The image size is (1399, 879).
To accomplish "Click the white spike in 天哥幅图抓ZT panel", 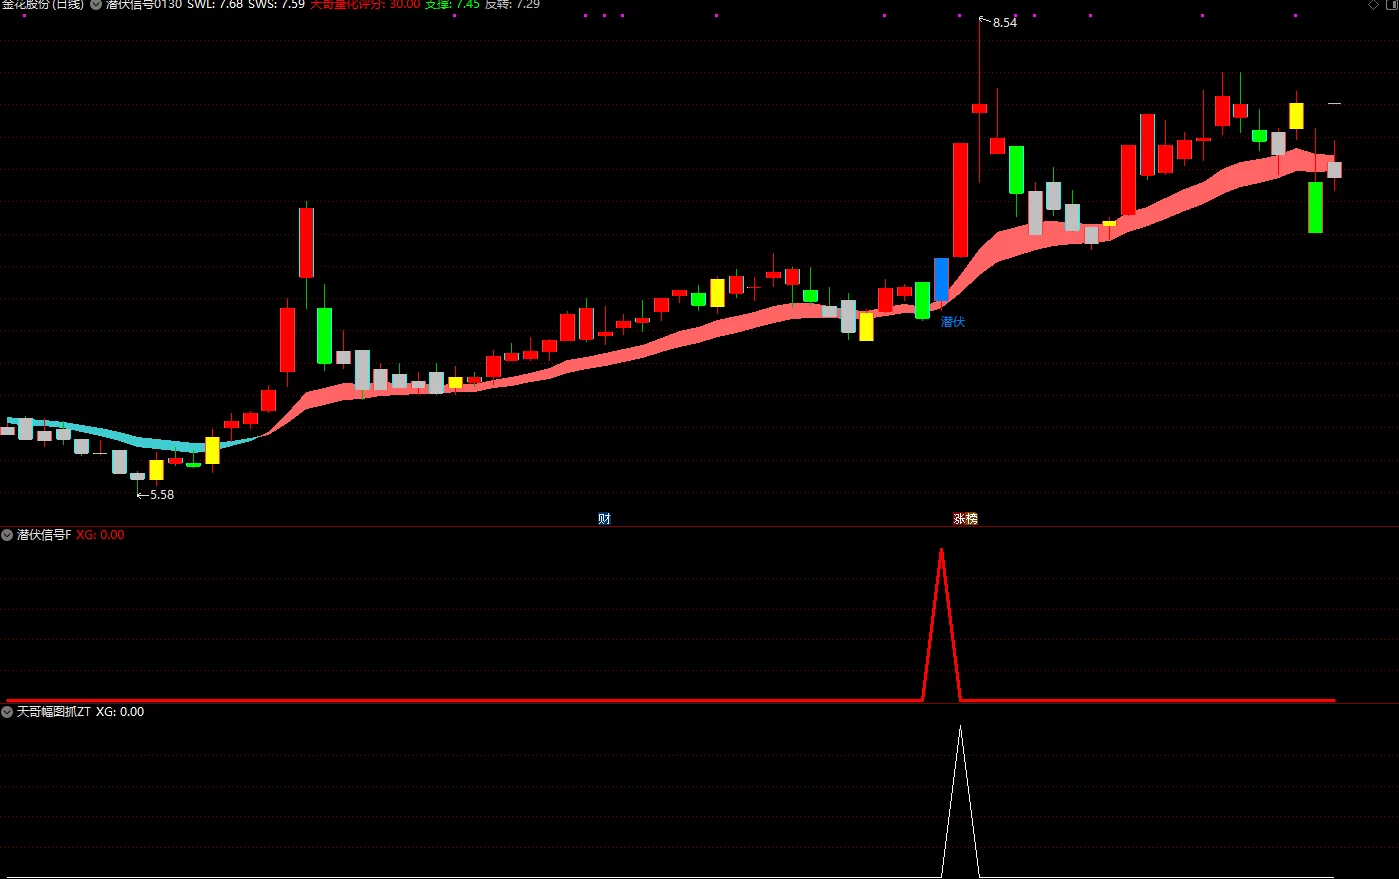I will point(960,801).
